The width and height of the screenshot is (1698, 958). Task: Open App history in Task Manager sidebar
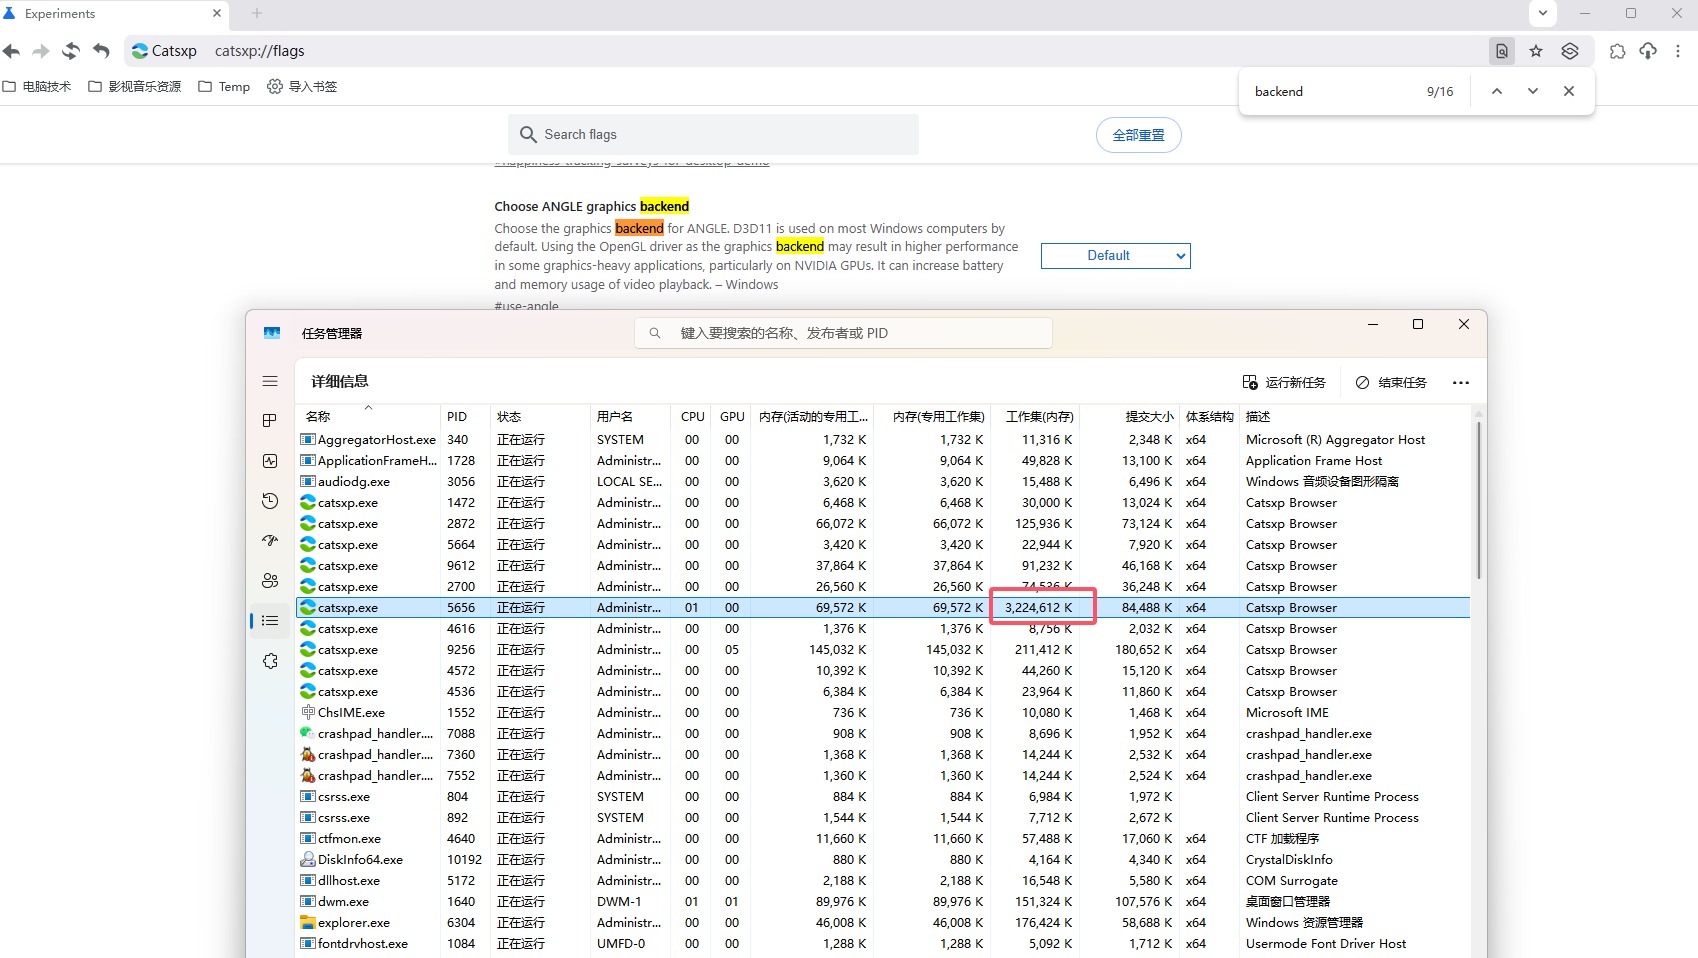click(x=270, y=501)
